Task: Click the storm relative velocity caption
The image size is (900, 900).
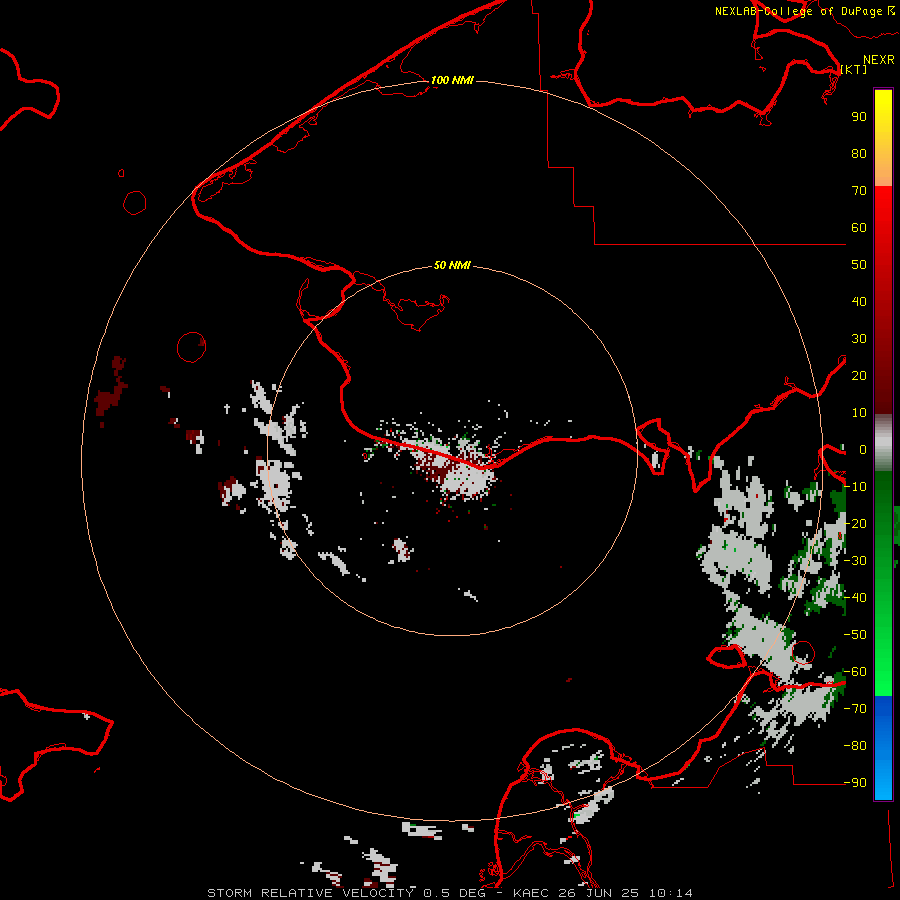Action: pyautogui.click(x=449, y=893)
